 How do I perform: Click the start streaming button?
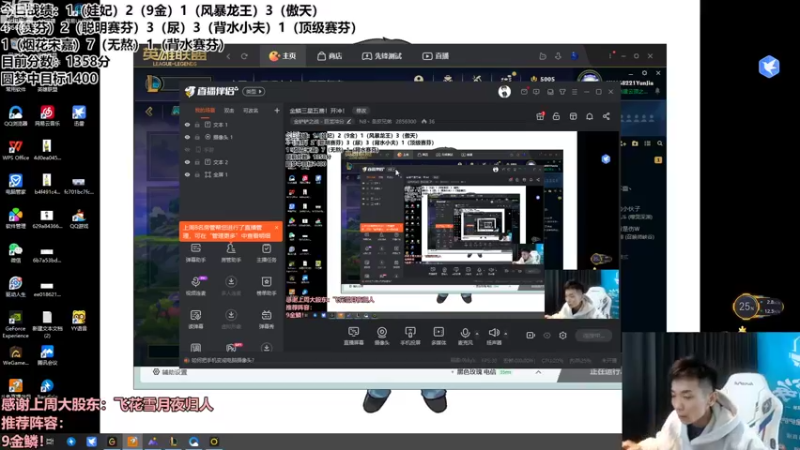(594, 335)
